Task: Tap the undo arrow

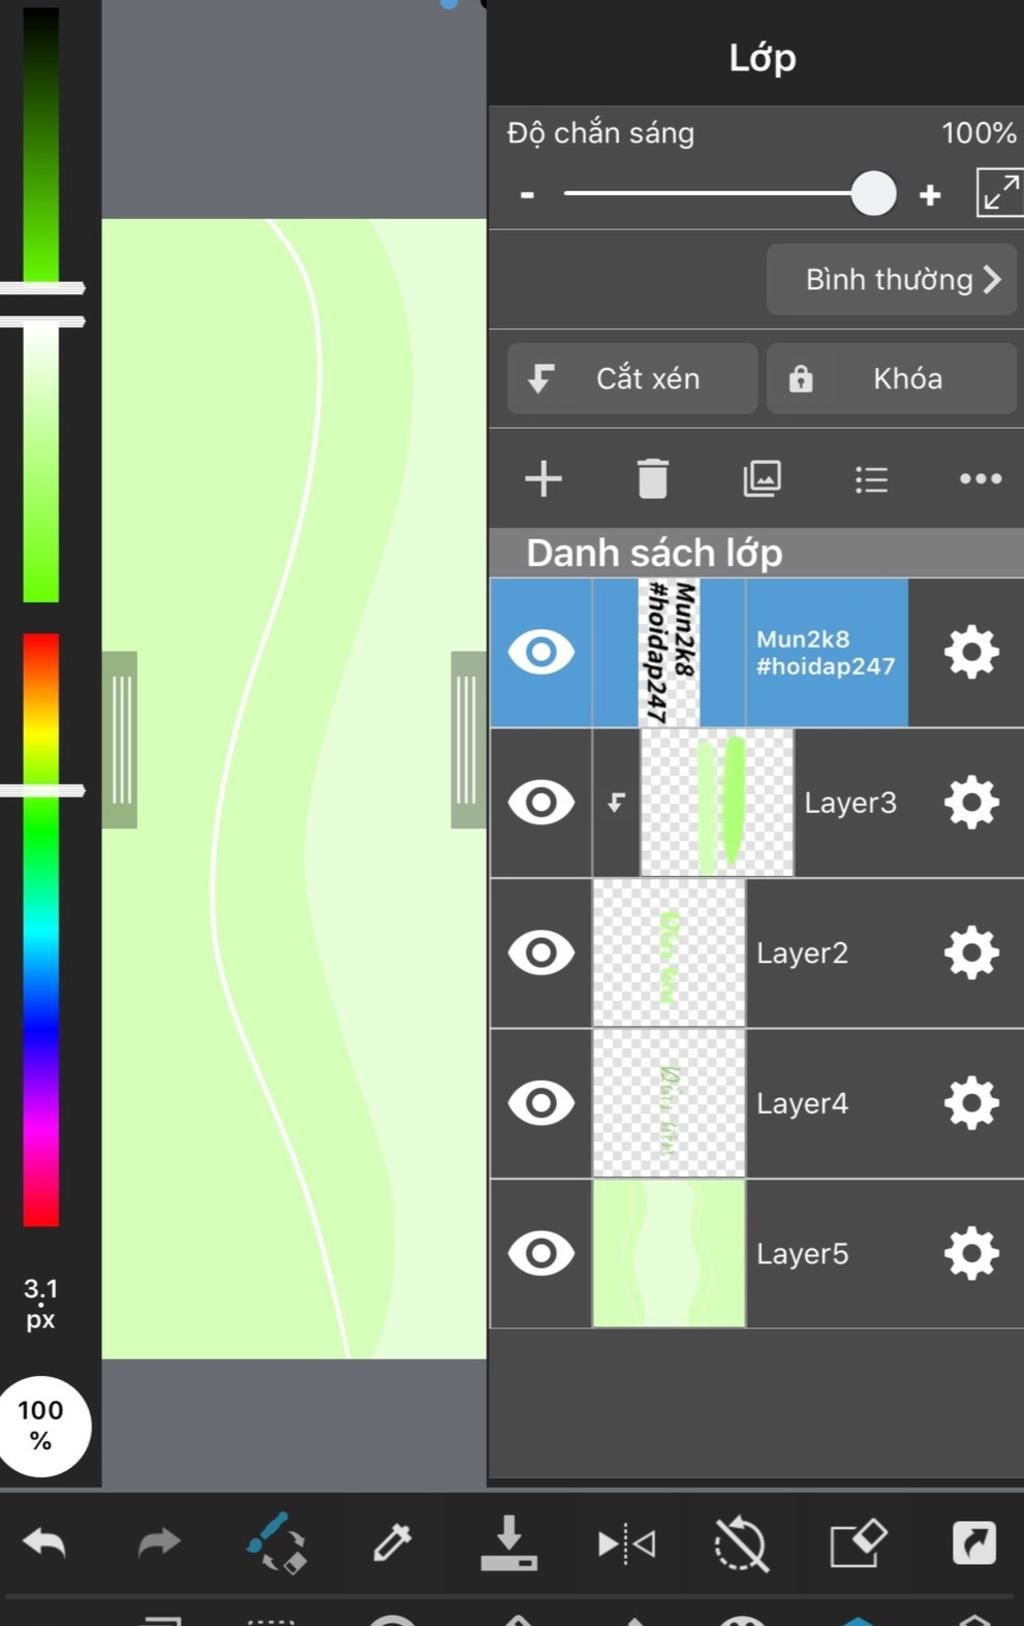Action: click(44, 1543)
